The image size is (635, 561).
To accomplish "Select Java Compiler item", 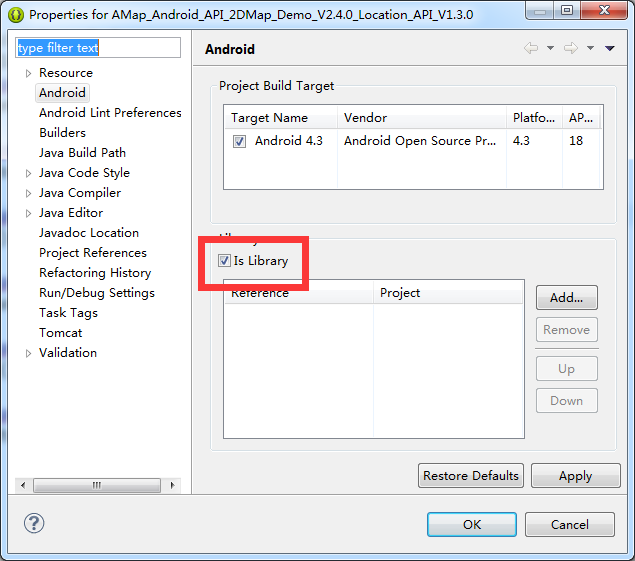I will [80, 193].
